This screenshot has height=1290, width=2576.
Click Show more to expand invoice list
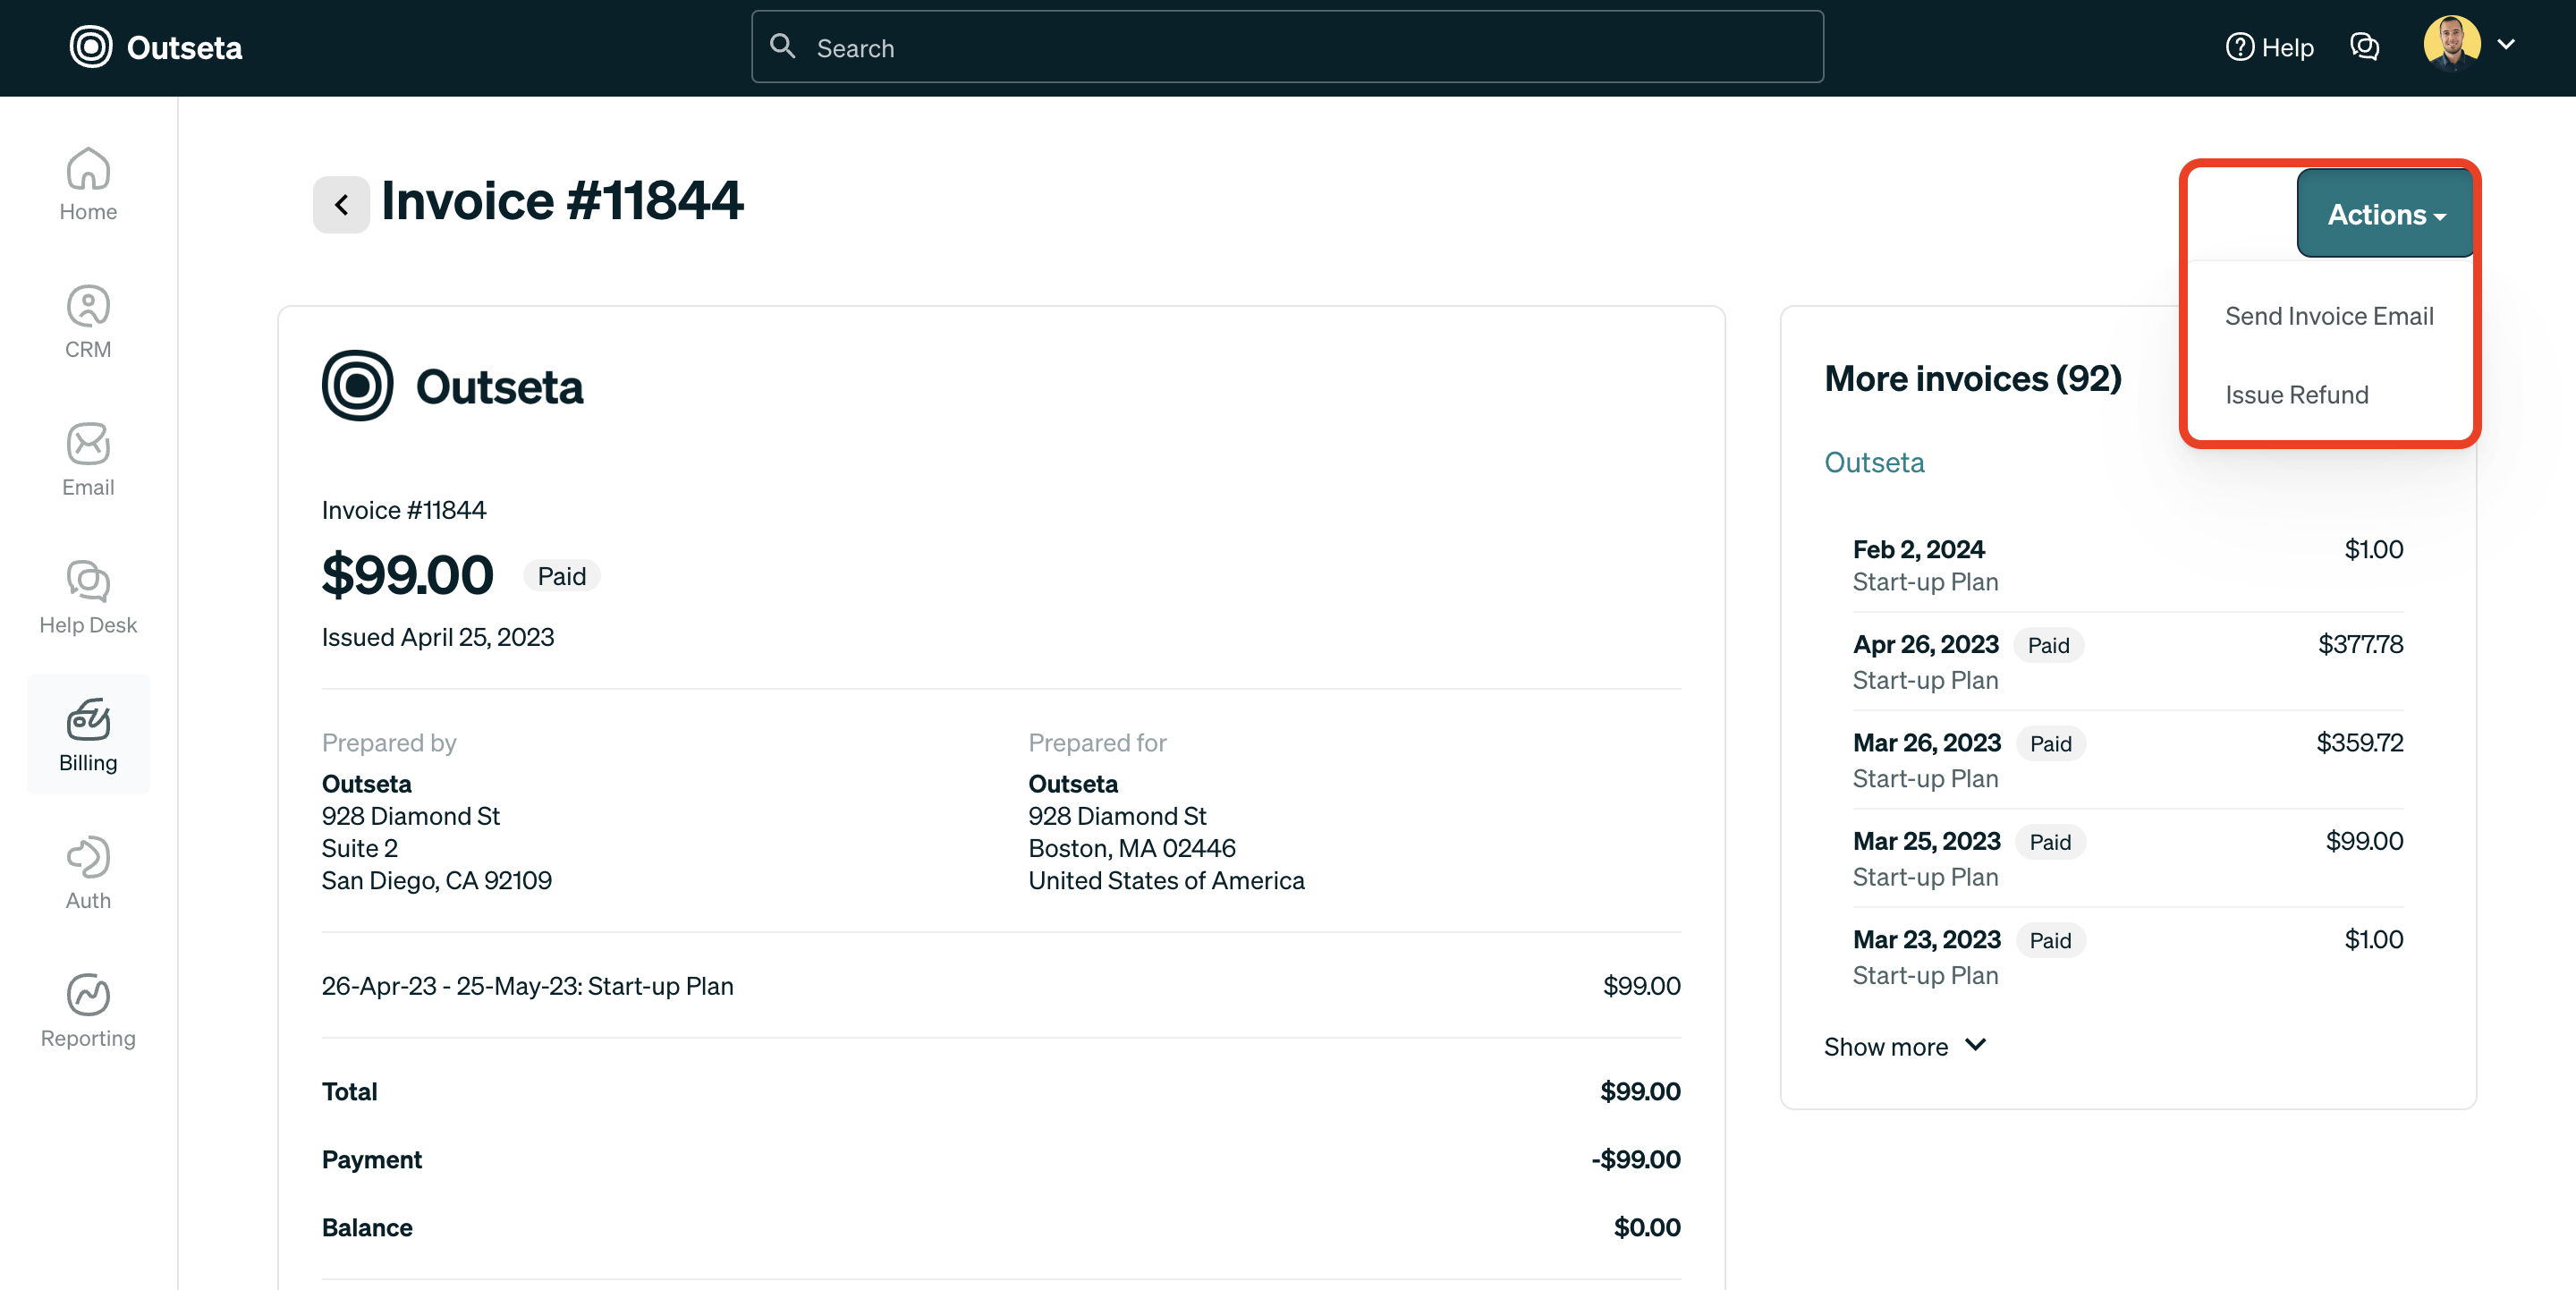1903,1046
